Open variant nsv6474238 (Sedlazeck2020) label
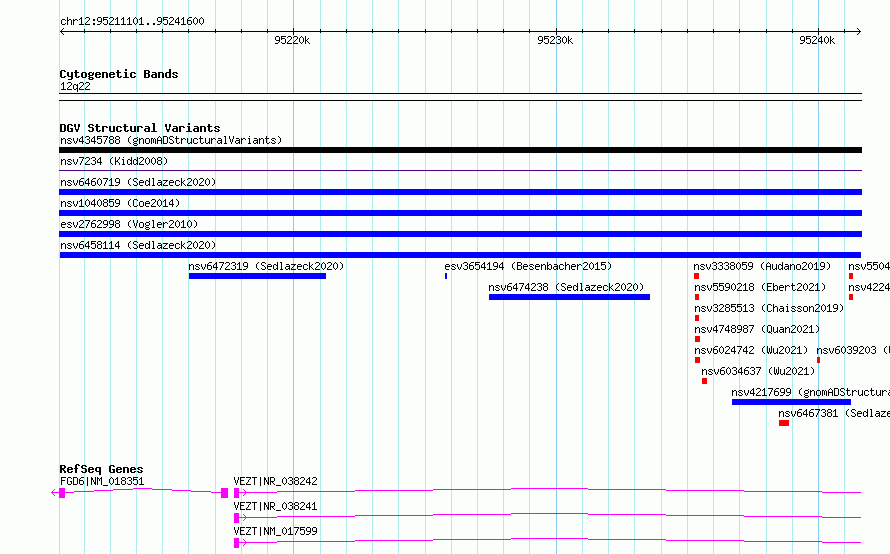The height and width of the screenshot is (554, 890). tap(566, 287)
